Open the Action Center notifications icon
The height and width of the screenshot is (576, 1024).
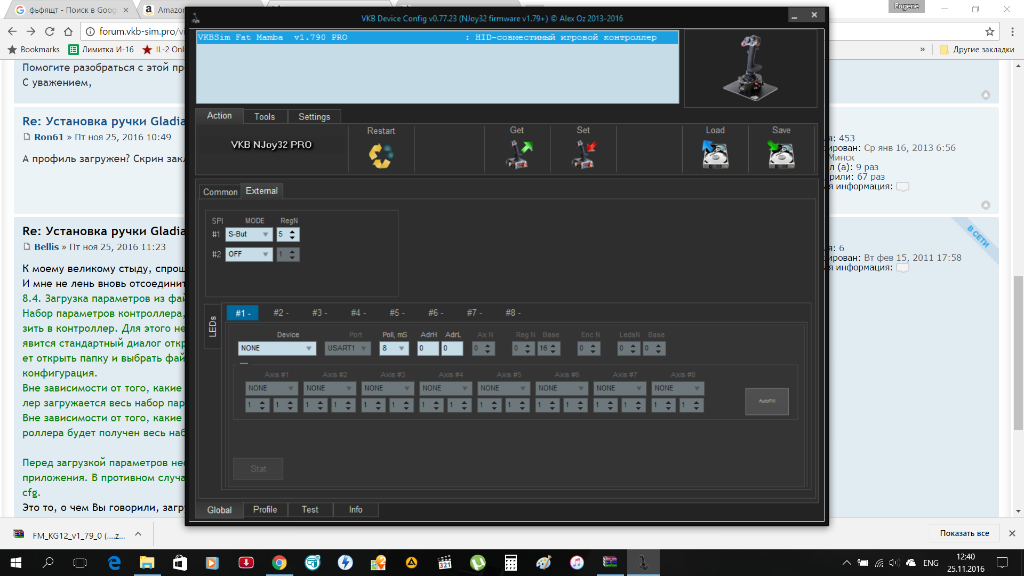click(1002, 562)
